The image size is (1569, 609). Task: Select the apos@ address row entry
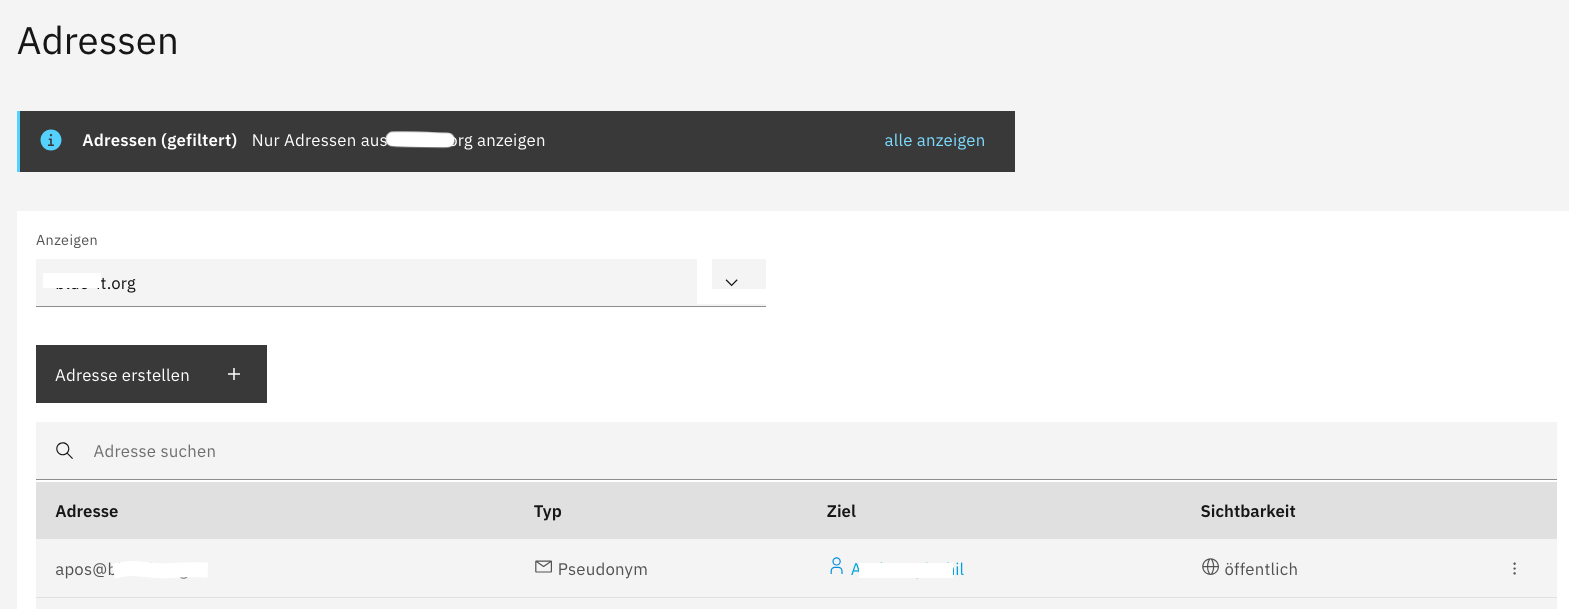tap(130, 569)
